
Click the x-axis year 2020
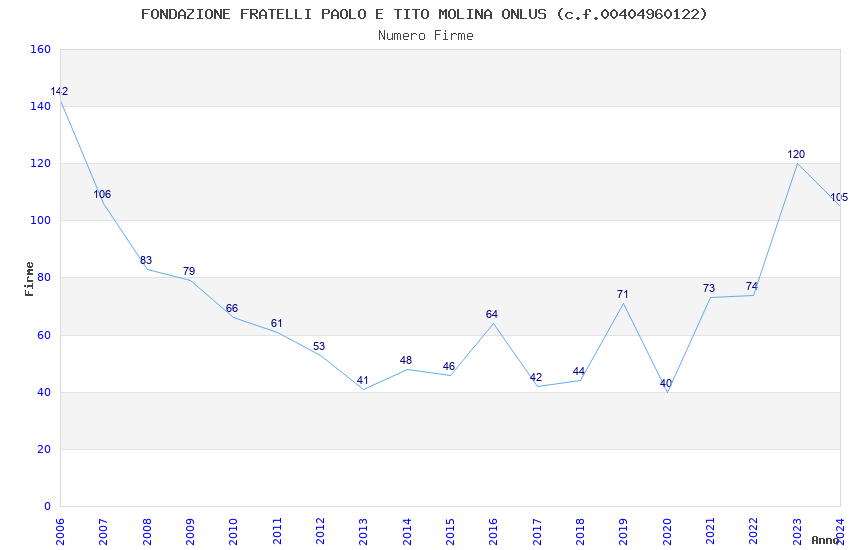coord(667,531)
